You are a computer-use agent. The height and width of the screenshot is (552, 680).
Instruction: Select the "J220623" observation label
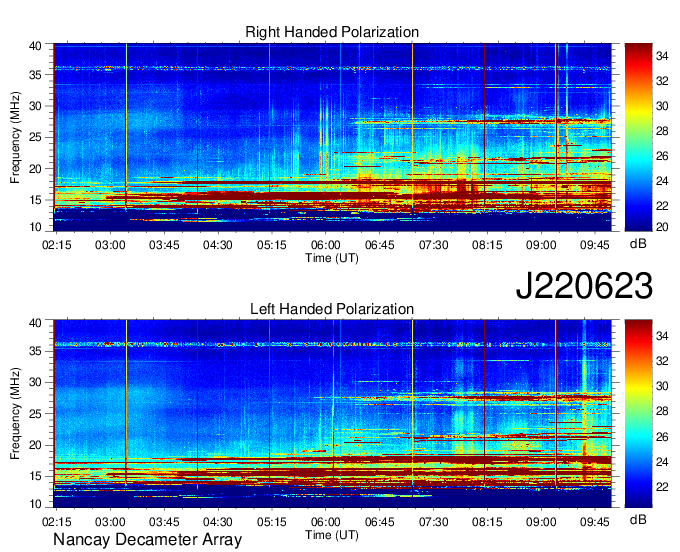click(x=584, y=285)
